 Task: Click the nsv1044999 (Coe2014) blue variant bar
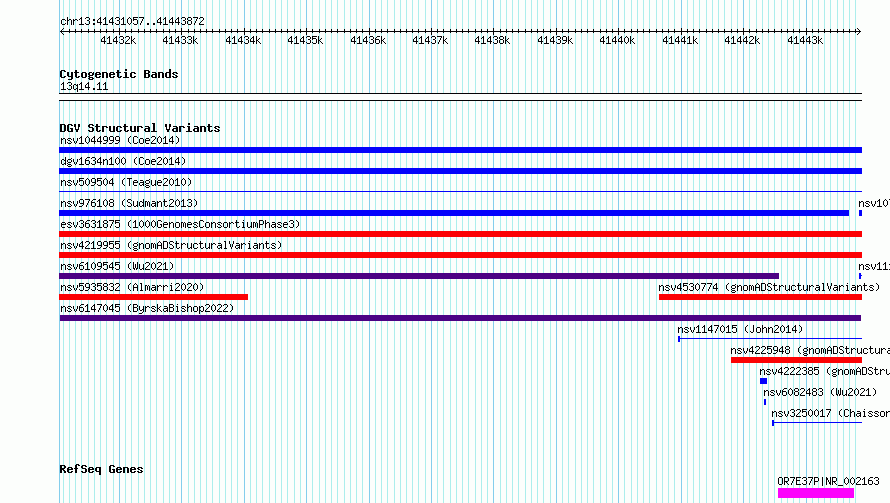tap(460, 150)
